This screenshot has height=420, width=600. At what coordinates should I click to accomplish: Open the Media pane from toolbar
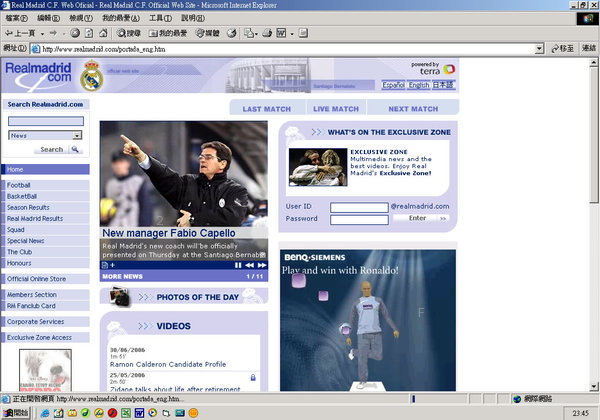point(207,33)
